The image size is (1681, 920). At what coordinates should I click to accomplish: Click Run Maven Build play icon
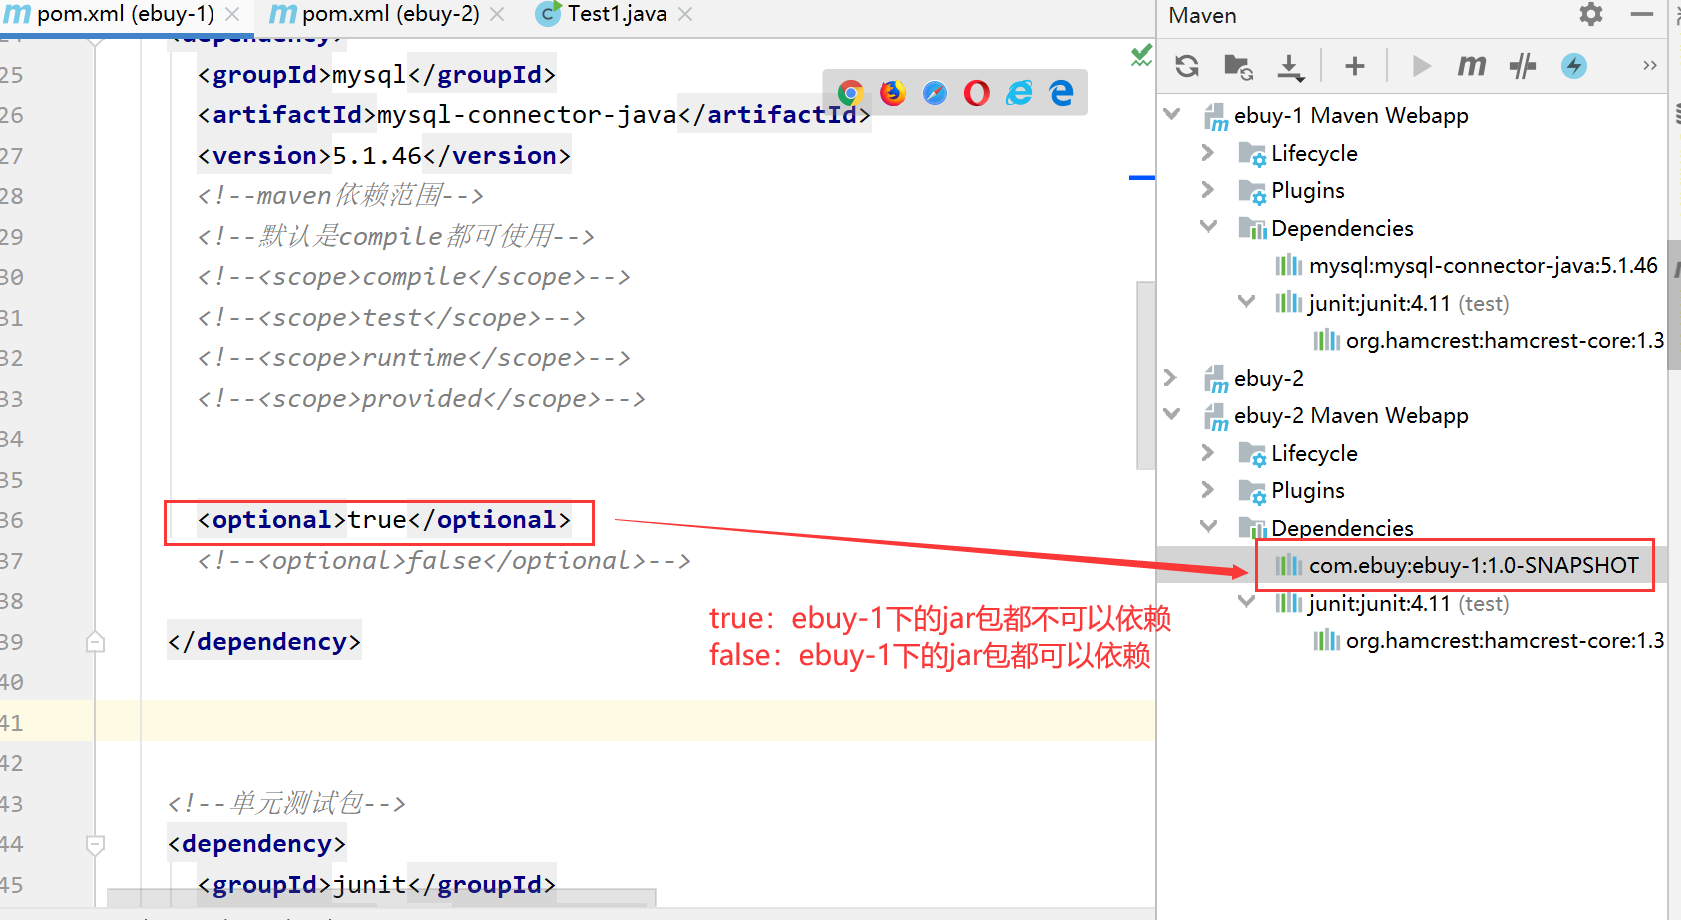[1421, 66]
